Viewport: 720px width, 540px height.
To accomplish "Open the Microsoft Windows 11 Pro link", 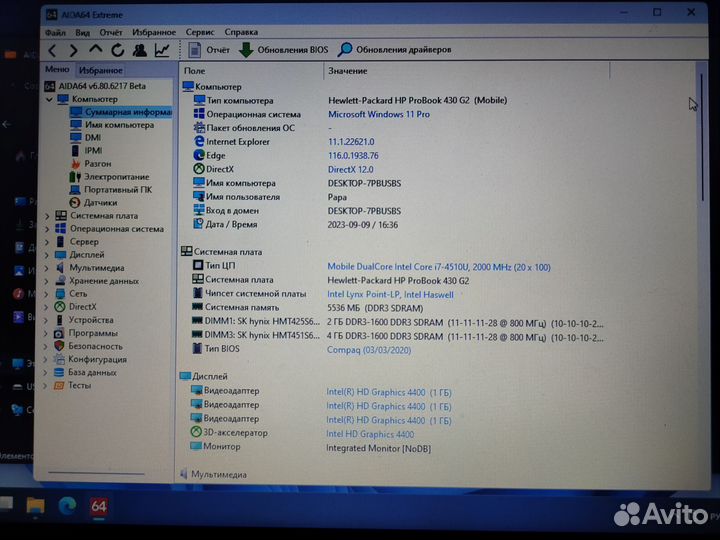I will (x=379, y=114).
